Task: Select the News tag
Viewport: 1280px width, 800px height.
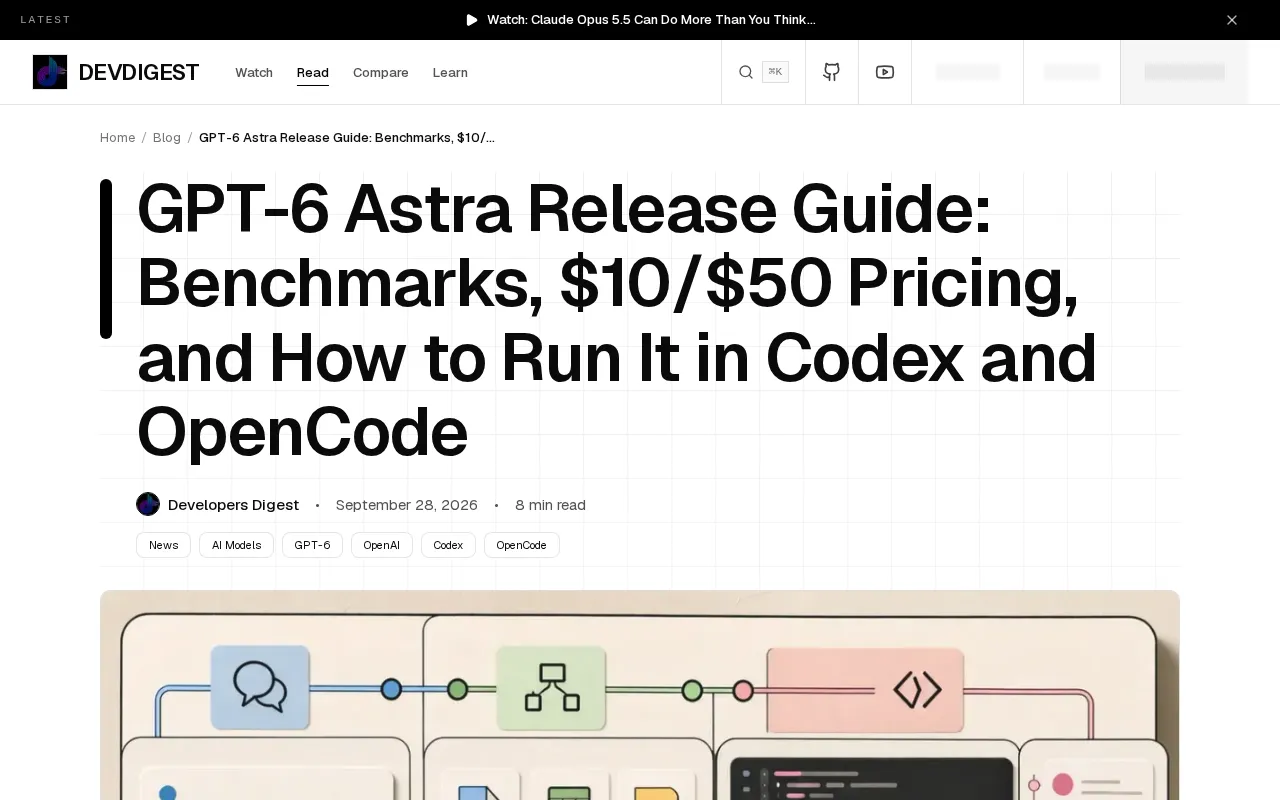Action: 164,545
